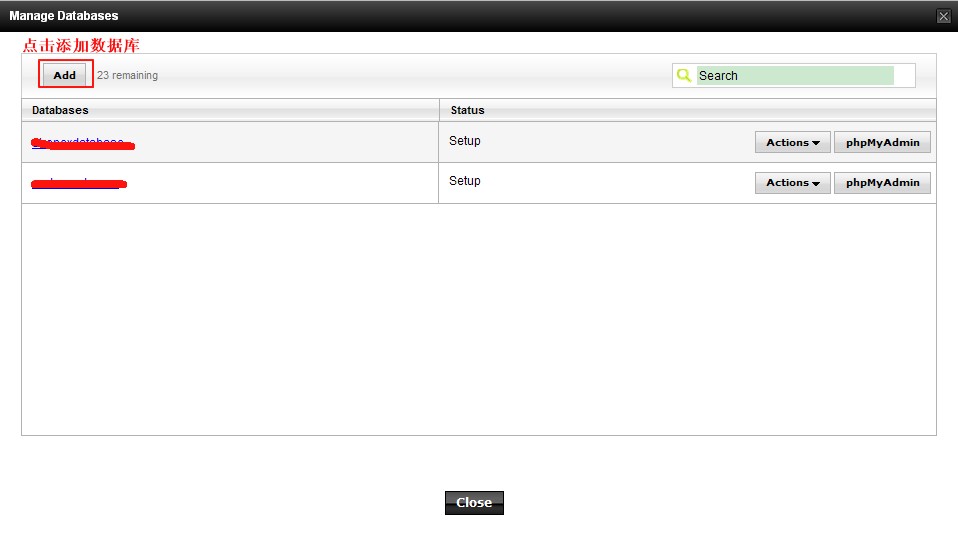
Task: Click the red Chinese annotation text
Action: [x=81, y=45]
